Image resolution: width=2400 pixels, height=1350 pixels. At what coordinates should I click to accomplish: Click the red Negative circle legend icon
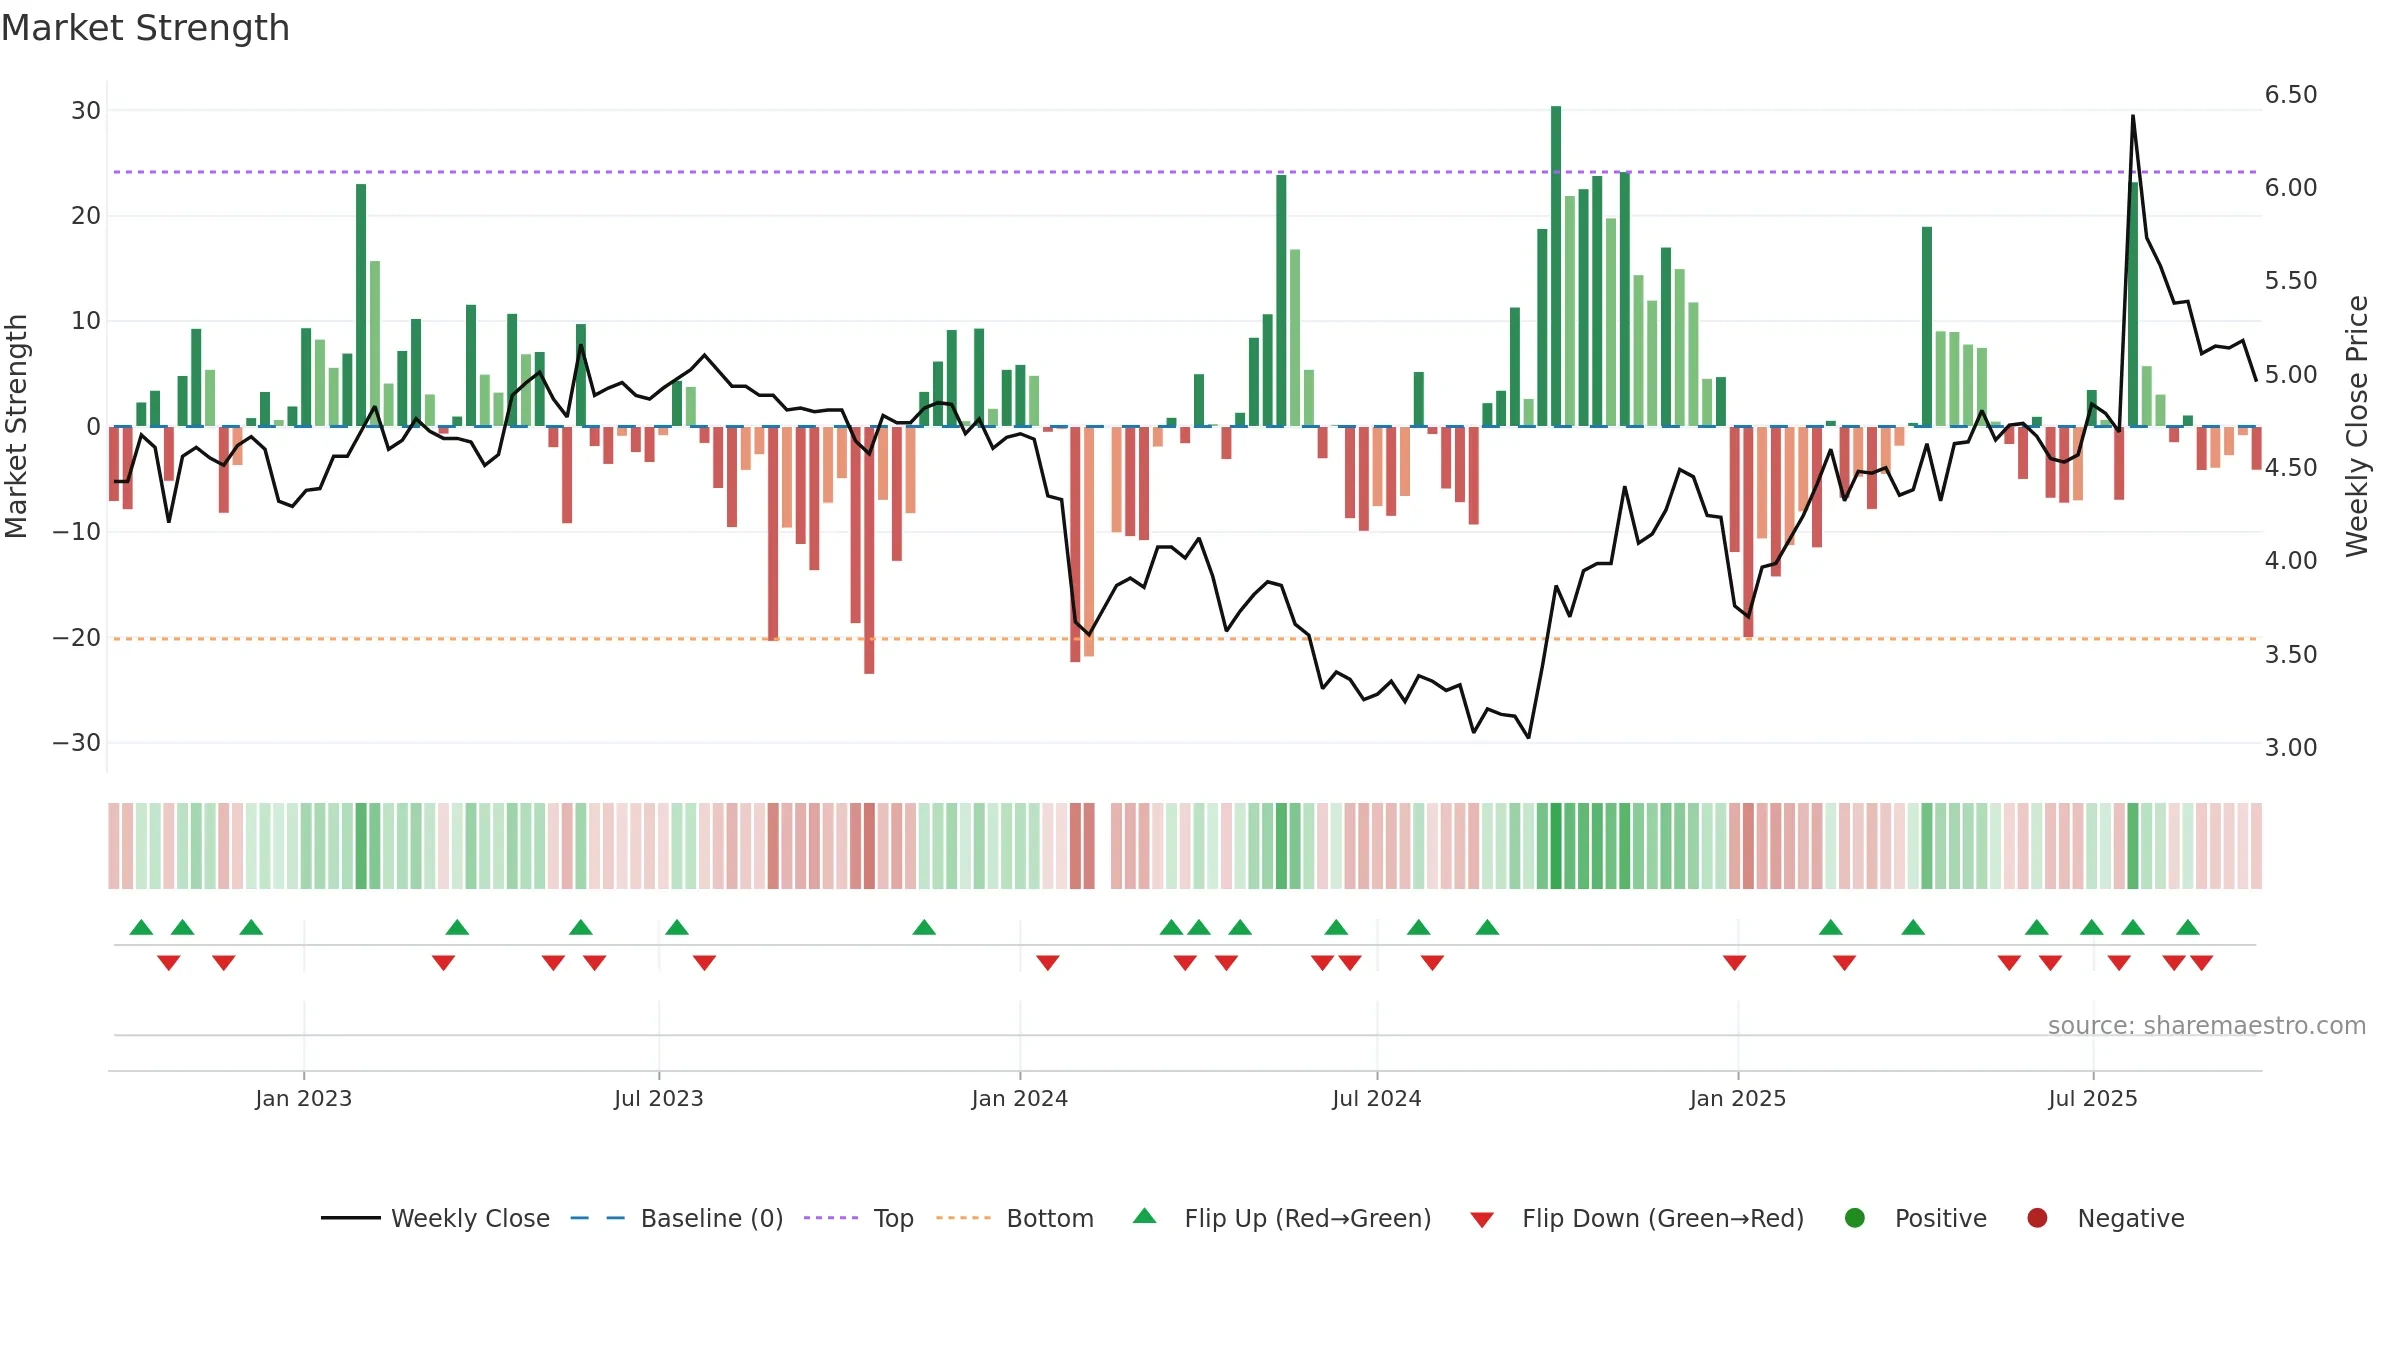pyautogui.click(x=2037, y=1218)
